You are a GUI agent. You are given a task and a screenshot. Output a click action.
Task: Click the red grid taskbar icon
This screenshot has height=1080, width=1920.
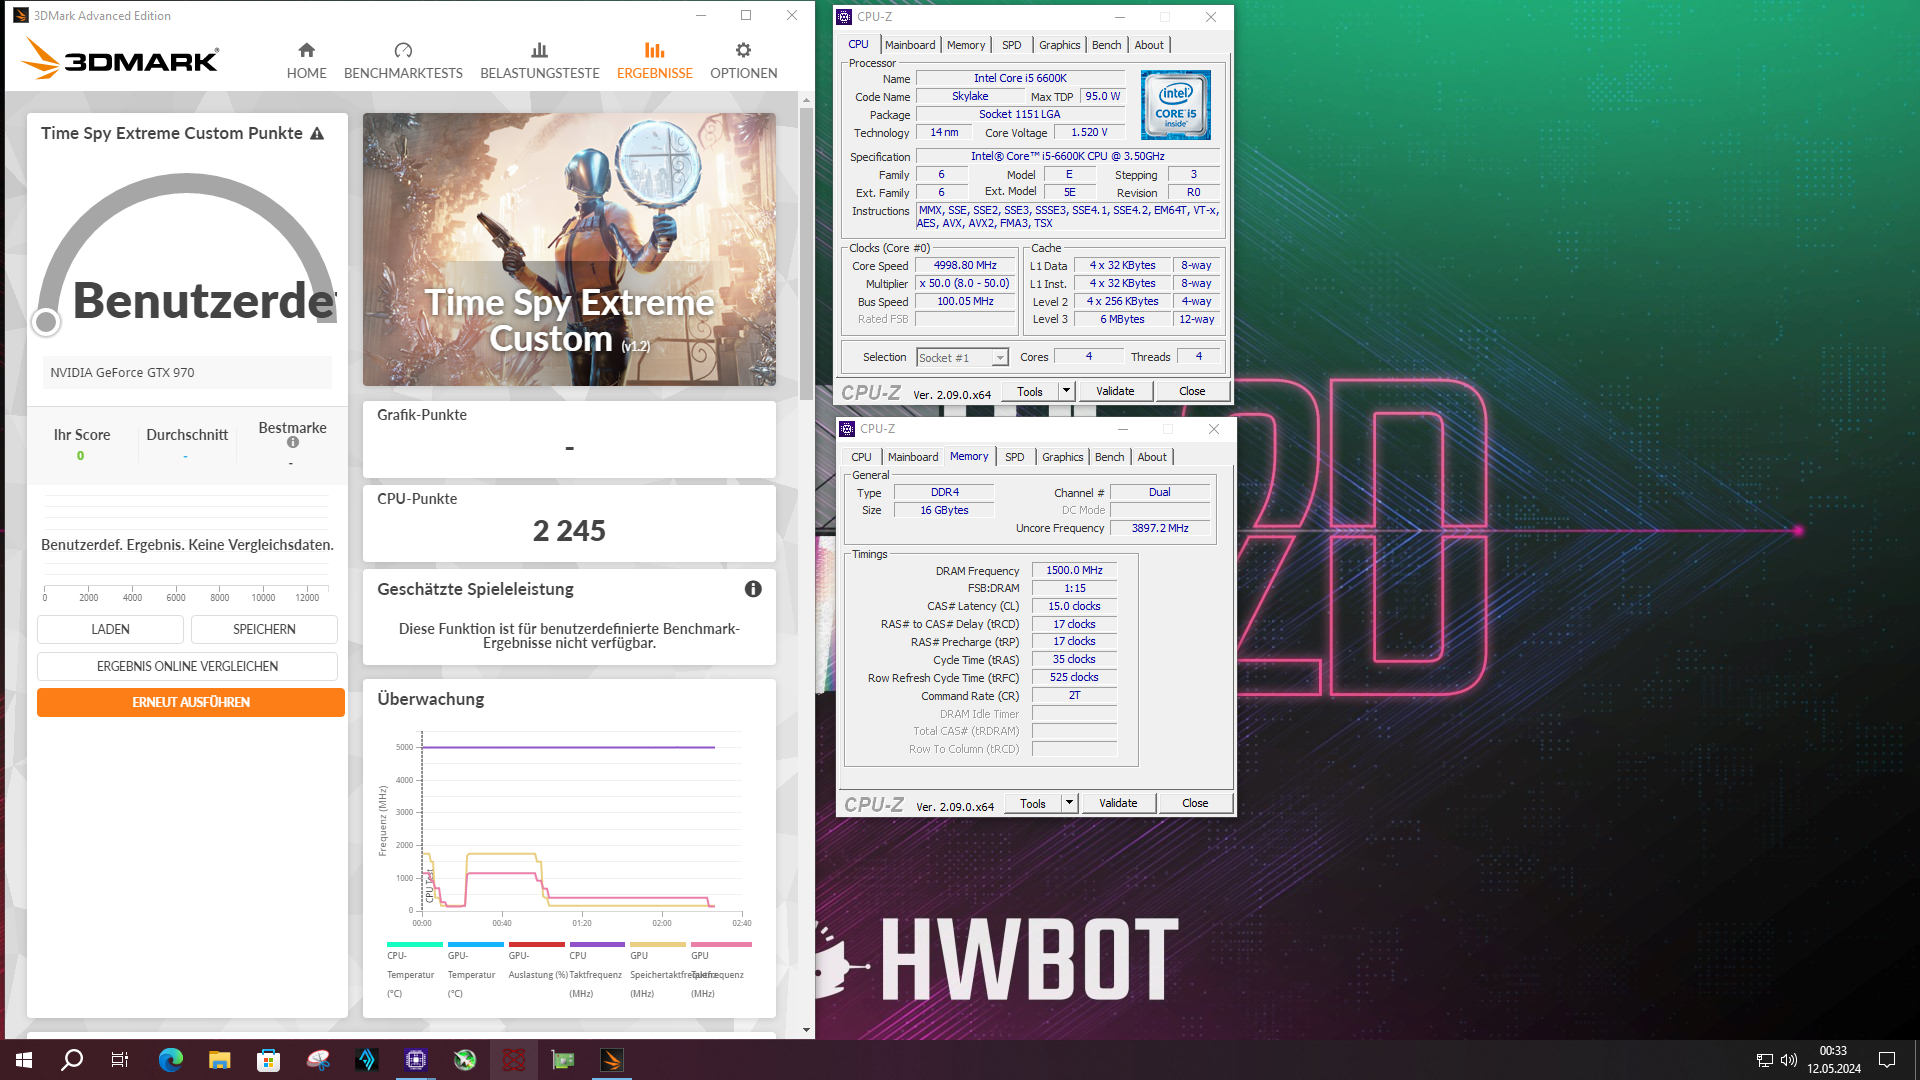(x=514, y=1060)
